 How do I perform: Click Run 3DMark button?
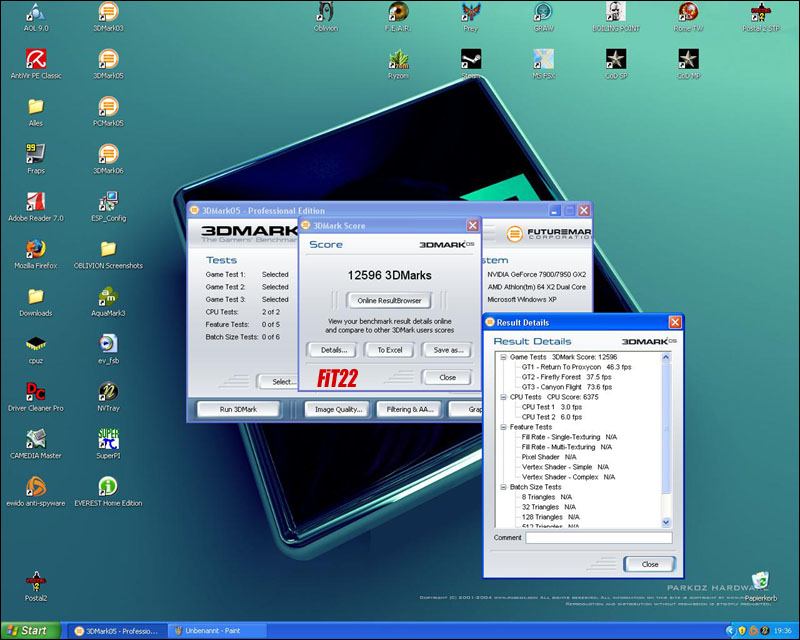[x=238, y=409]
